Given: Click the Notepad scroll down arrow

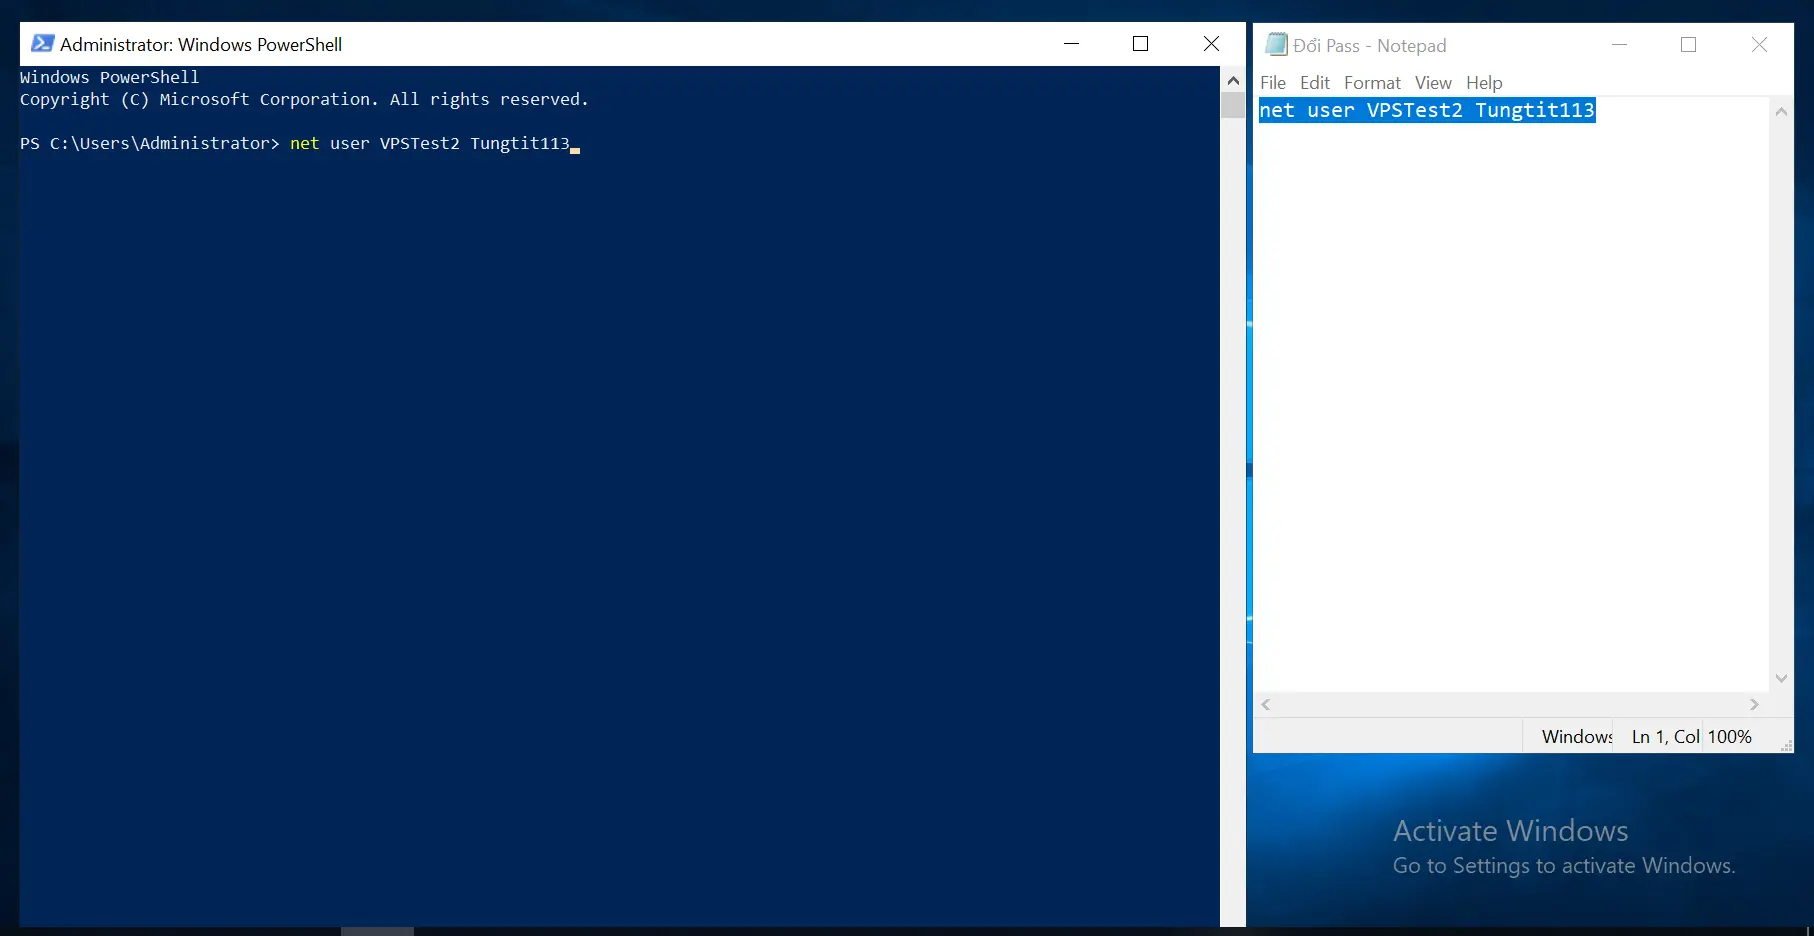Looking at the screenshot, I should (x=1781, y=678).
